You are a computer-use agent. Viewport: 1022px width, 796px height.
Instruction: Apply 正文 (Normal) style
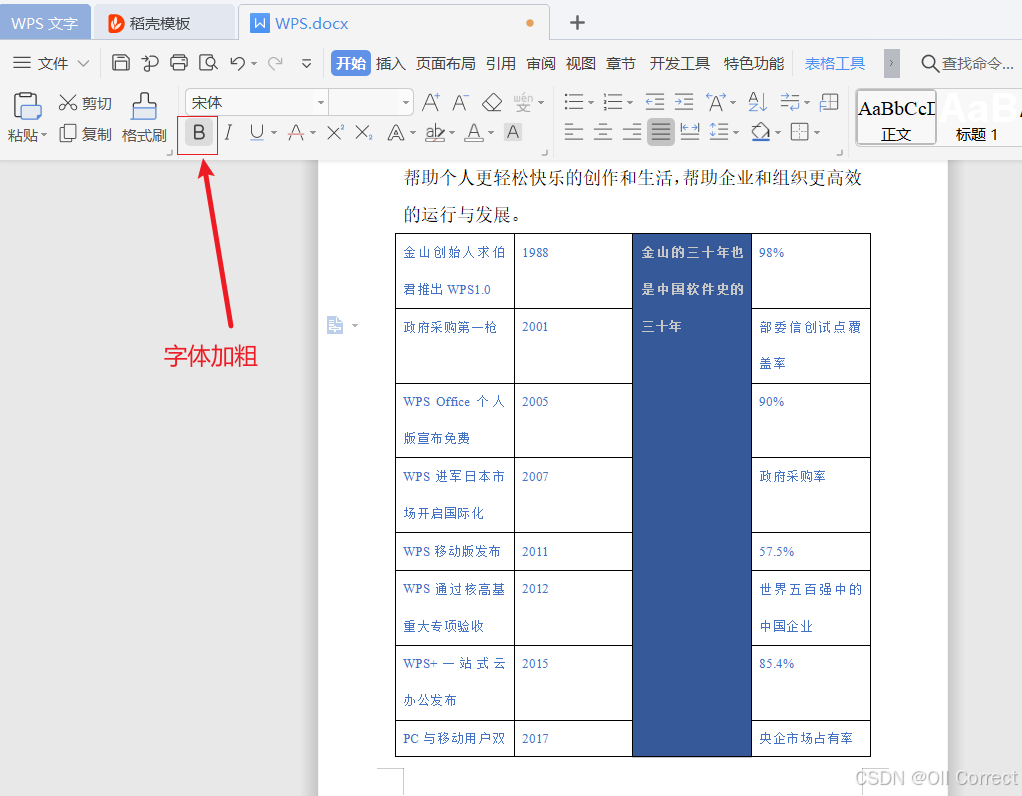(896, 118)
